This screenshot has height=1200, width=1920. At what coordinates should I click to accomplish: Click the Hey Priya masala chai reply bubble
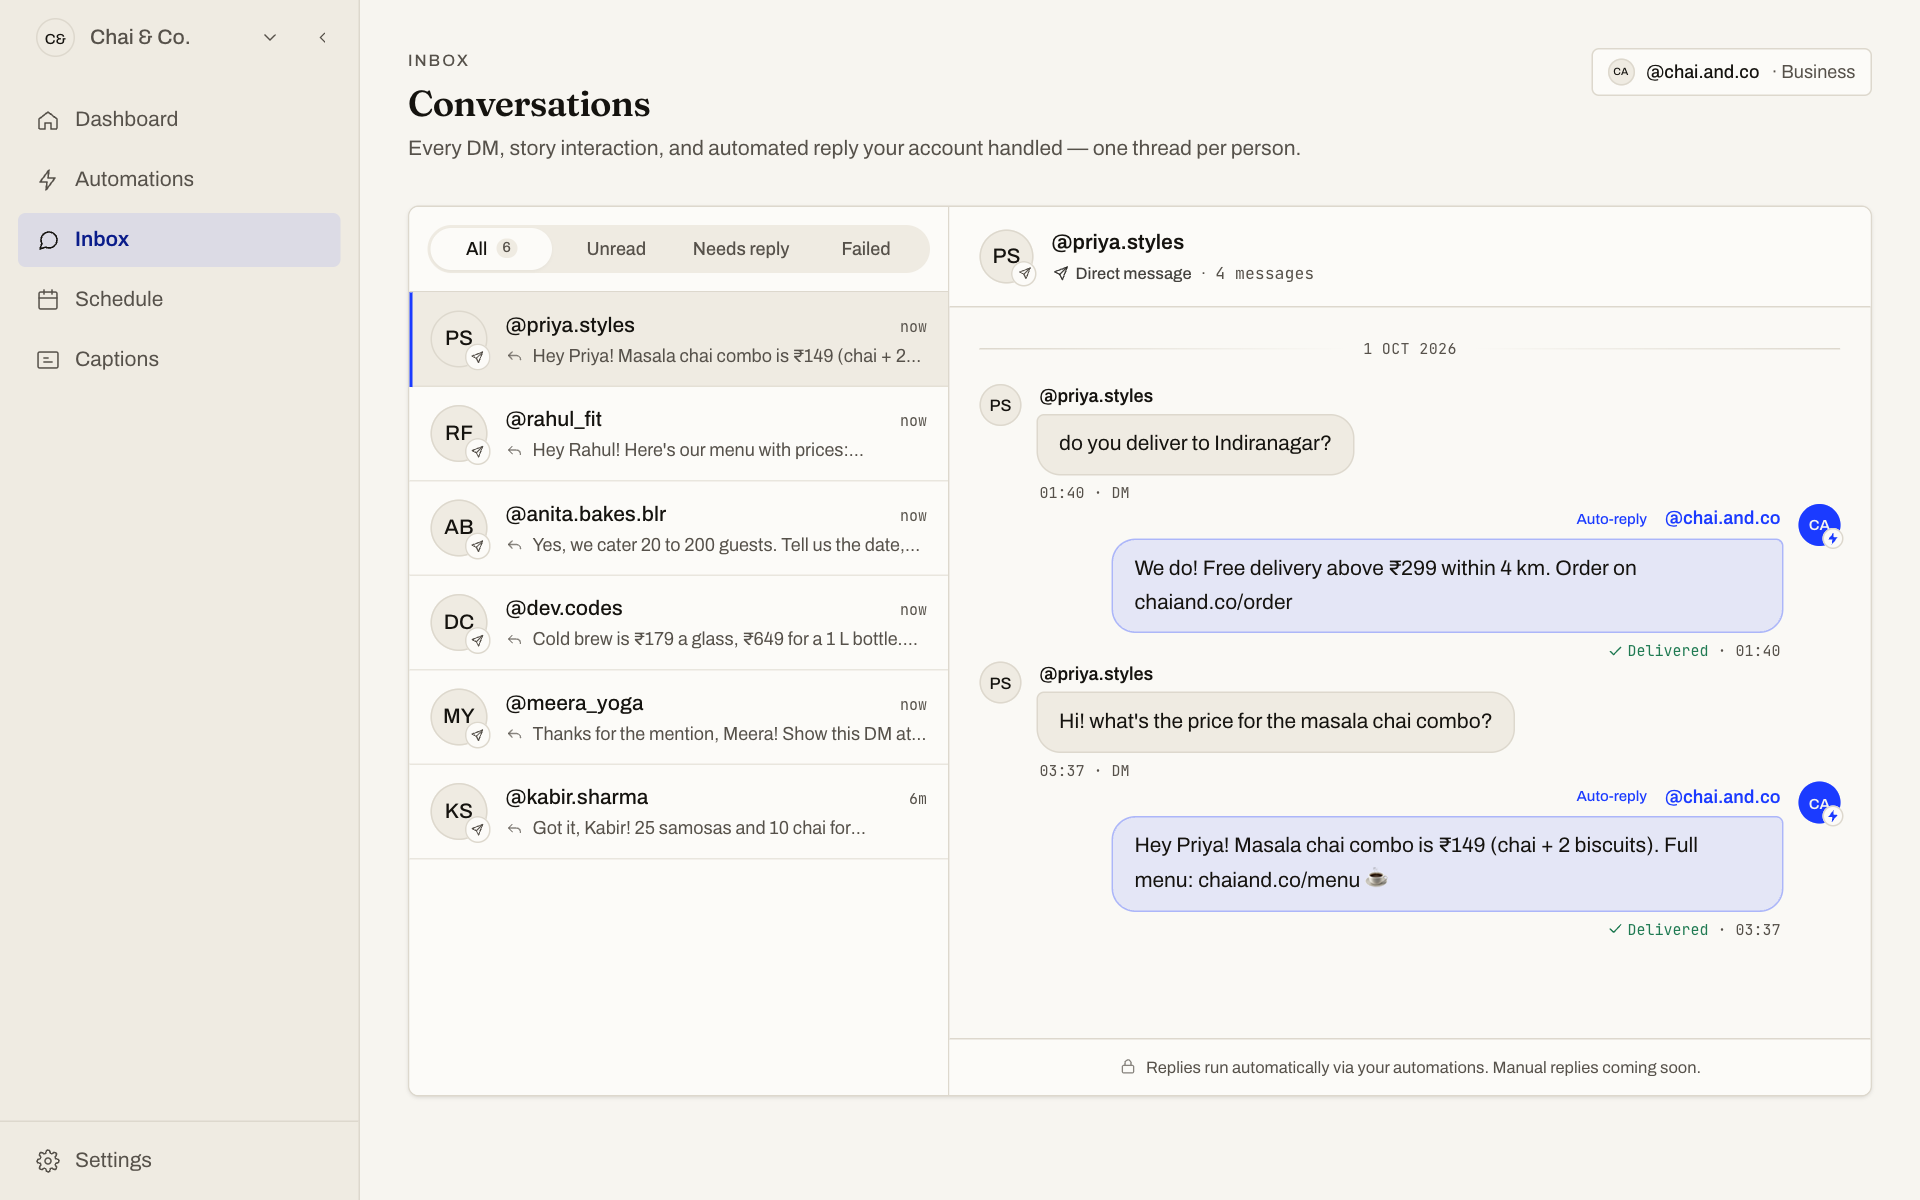(x=1447, y=864)
